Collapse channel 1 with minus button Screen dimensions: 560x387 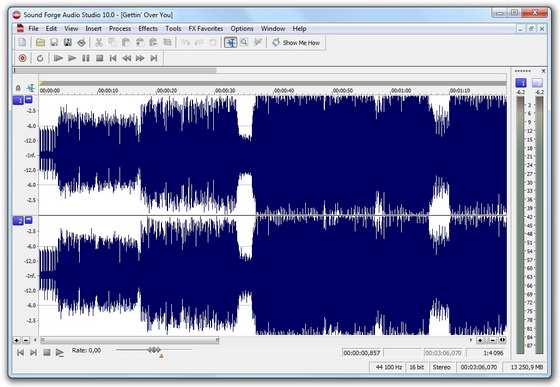click(29, 100)
